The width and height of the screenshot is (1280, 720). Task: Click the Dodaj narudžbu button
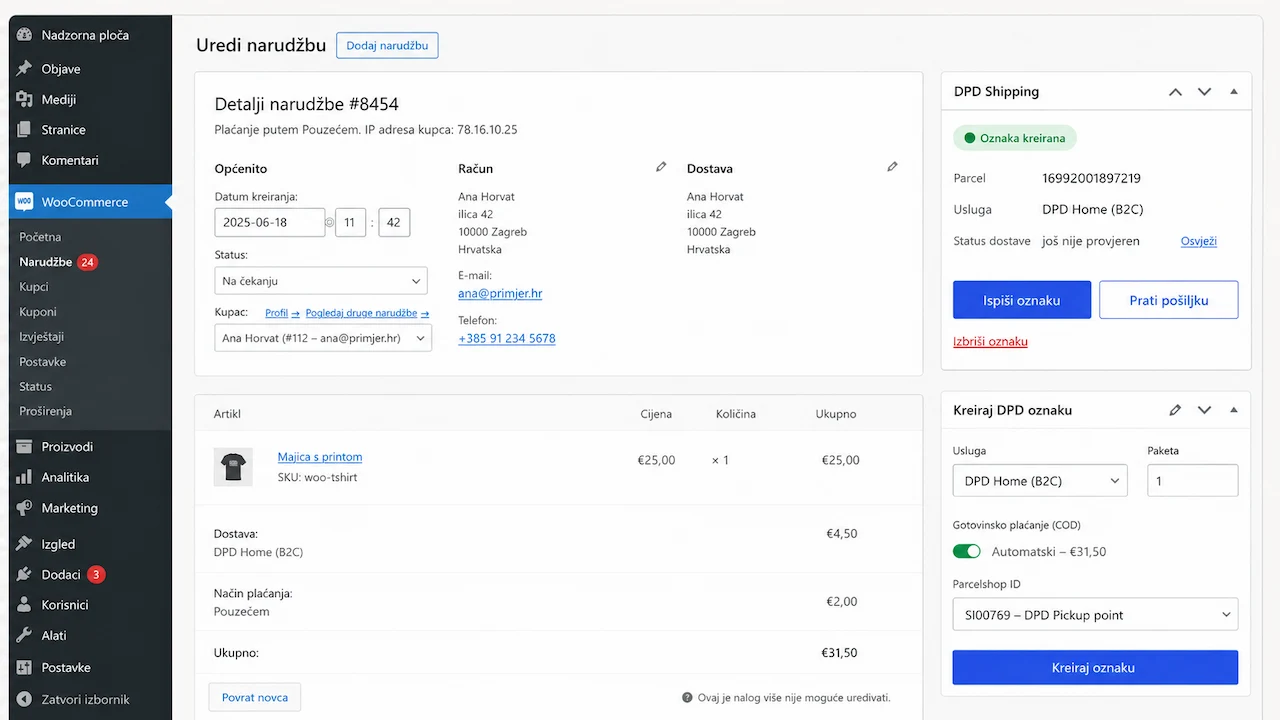[387, 46]
